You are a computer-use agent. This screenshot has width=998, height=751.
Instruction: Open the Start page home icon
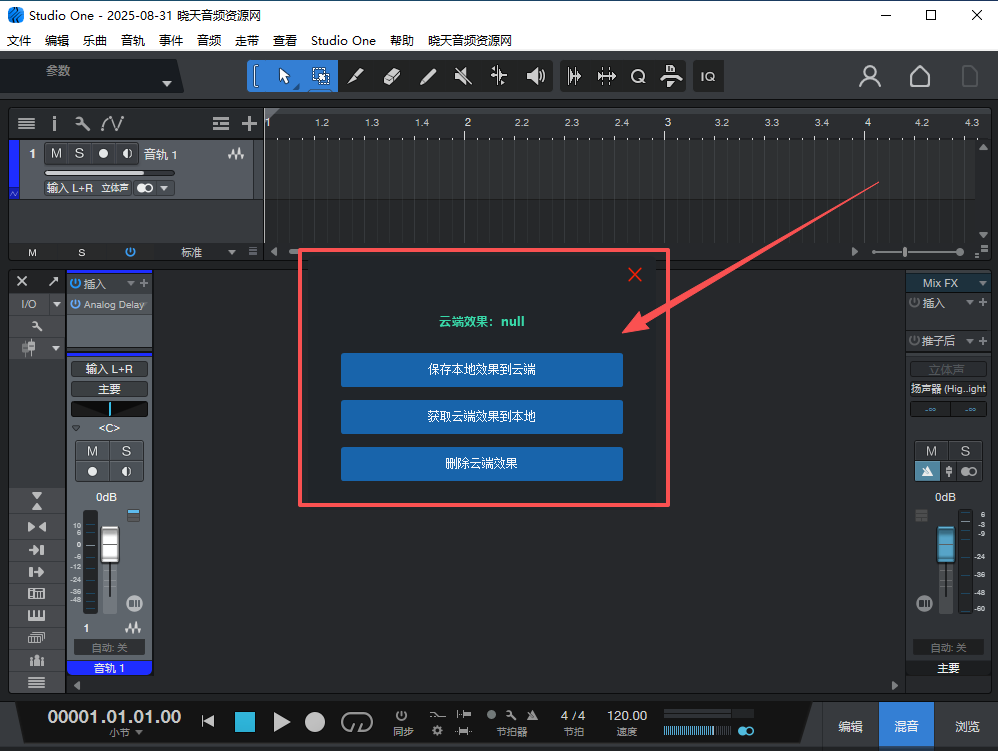click(919, 76)
